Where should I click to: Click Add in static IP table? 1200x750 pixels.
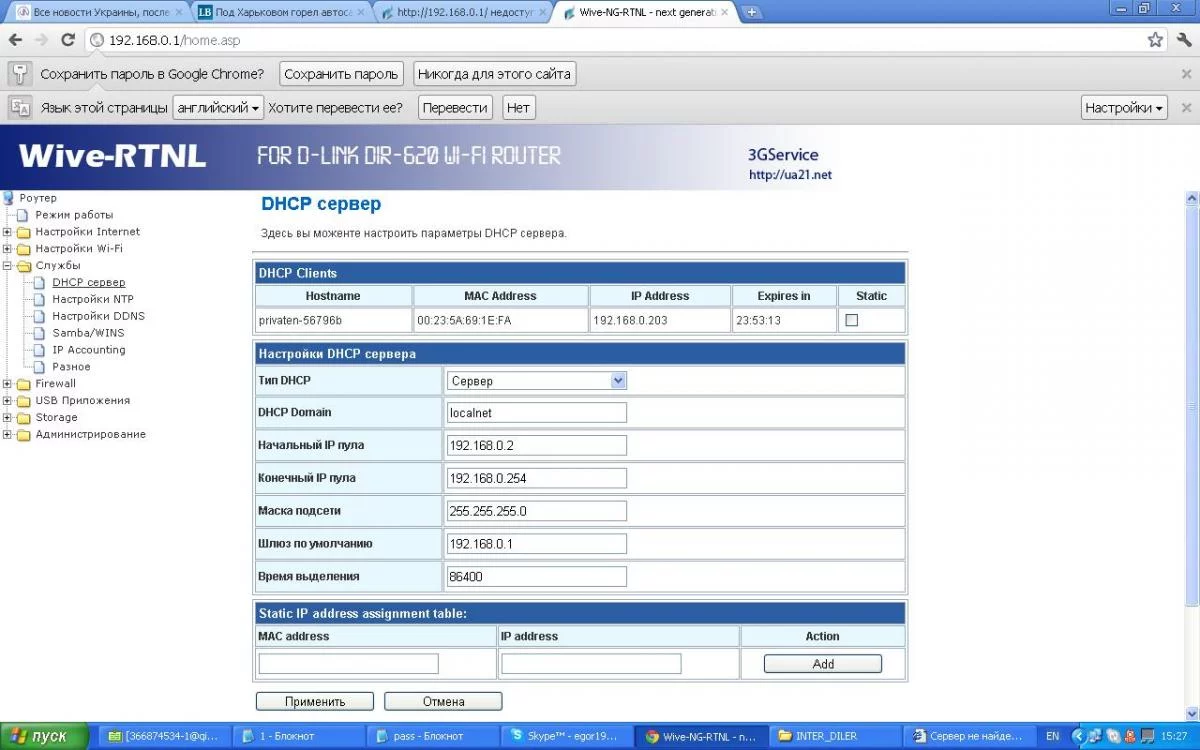tap(823, 664)
